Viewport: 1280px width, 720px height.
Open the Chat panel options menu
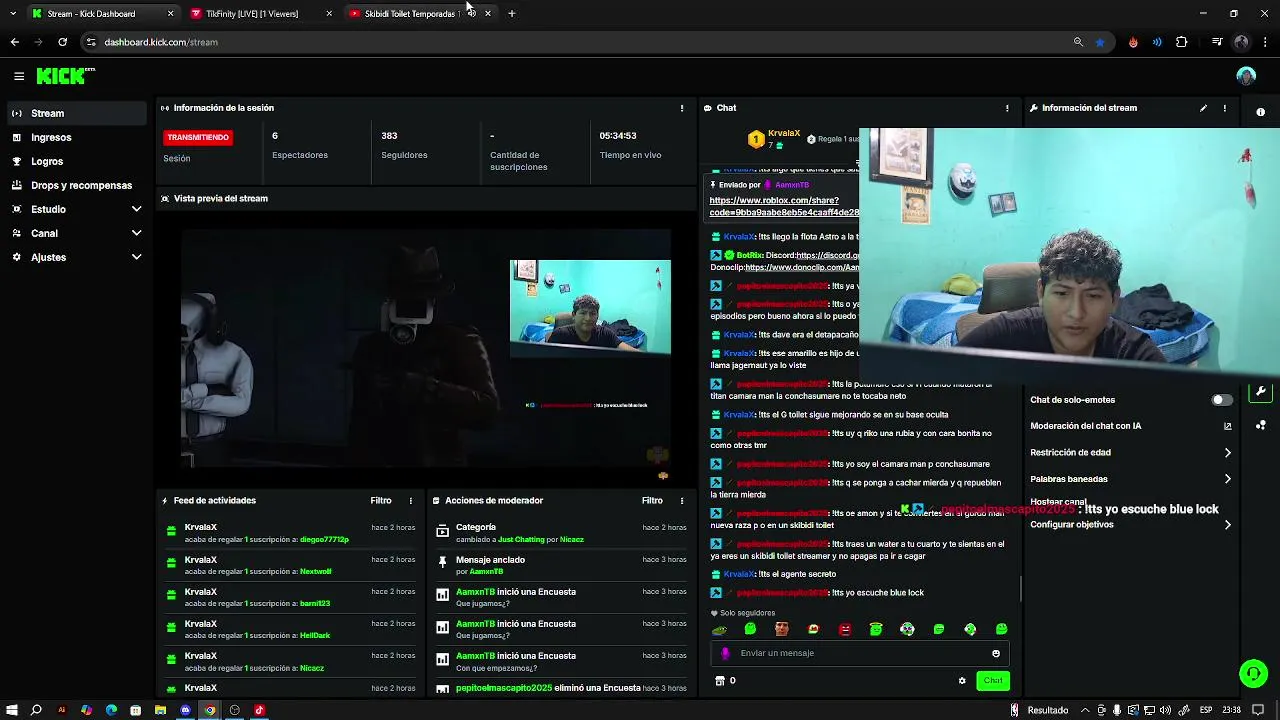pyautogui.click(x=1007, y=108)
